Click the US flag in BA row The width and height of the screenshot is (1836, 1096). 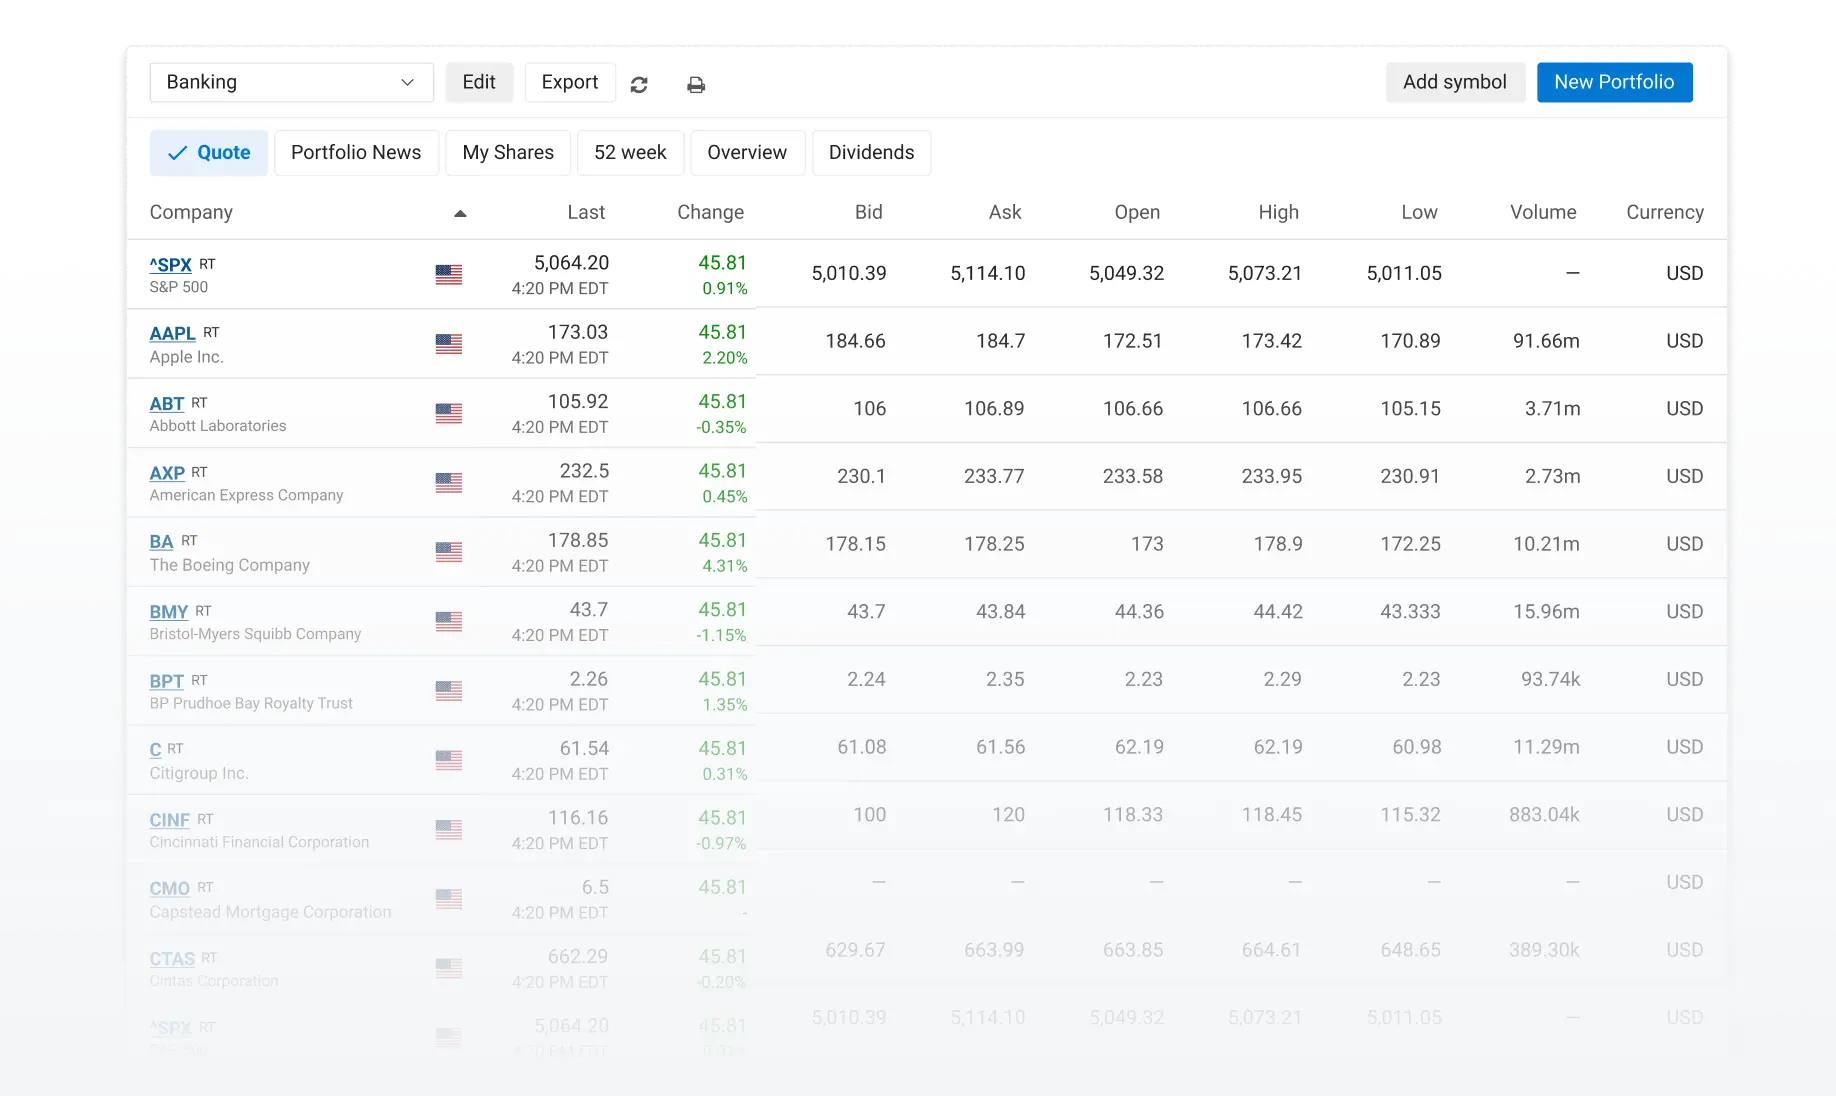(x=449, y=552)
